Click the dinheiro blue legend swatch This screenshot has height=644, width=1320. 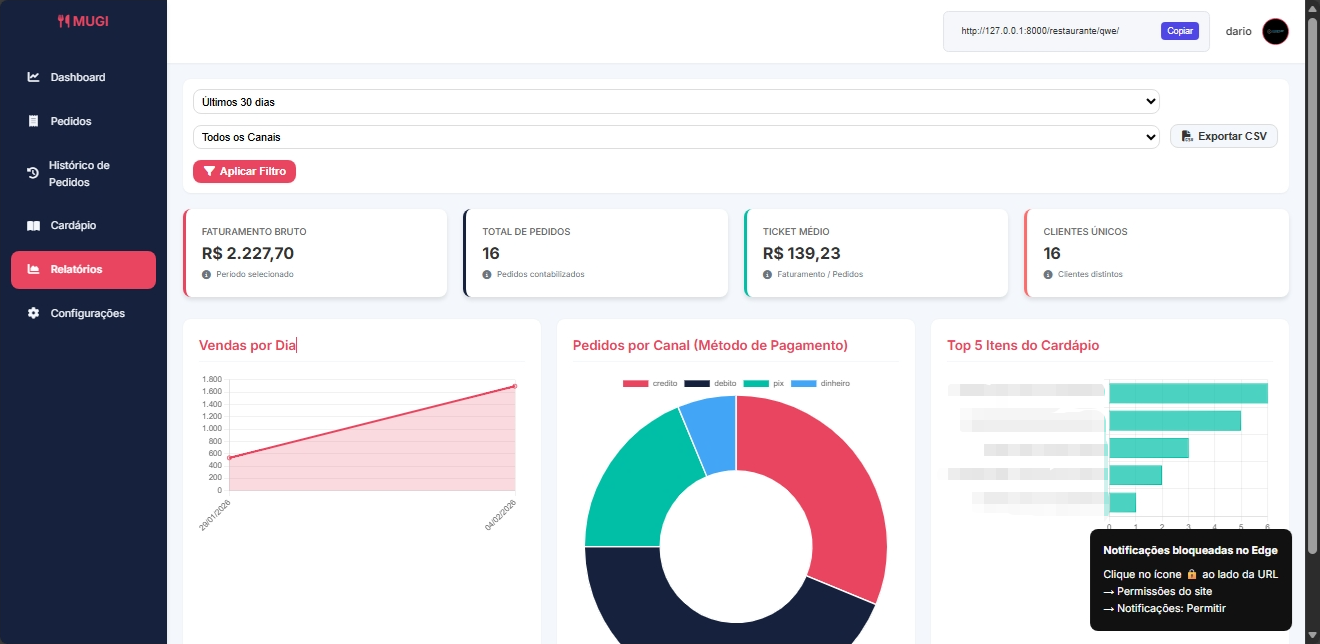pyautogui.click(x=803, y=384)
